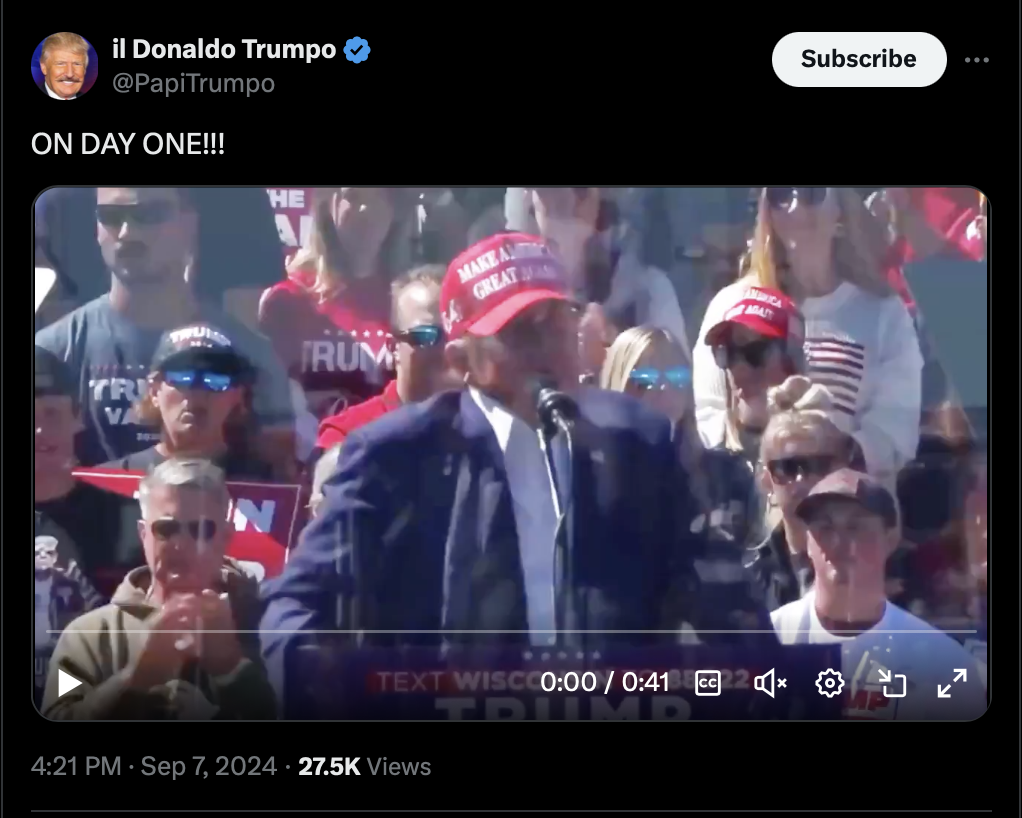
Task: Click the 27.5K Views count
Action: (x=364, y=767)
